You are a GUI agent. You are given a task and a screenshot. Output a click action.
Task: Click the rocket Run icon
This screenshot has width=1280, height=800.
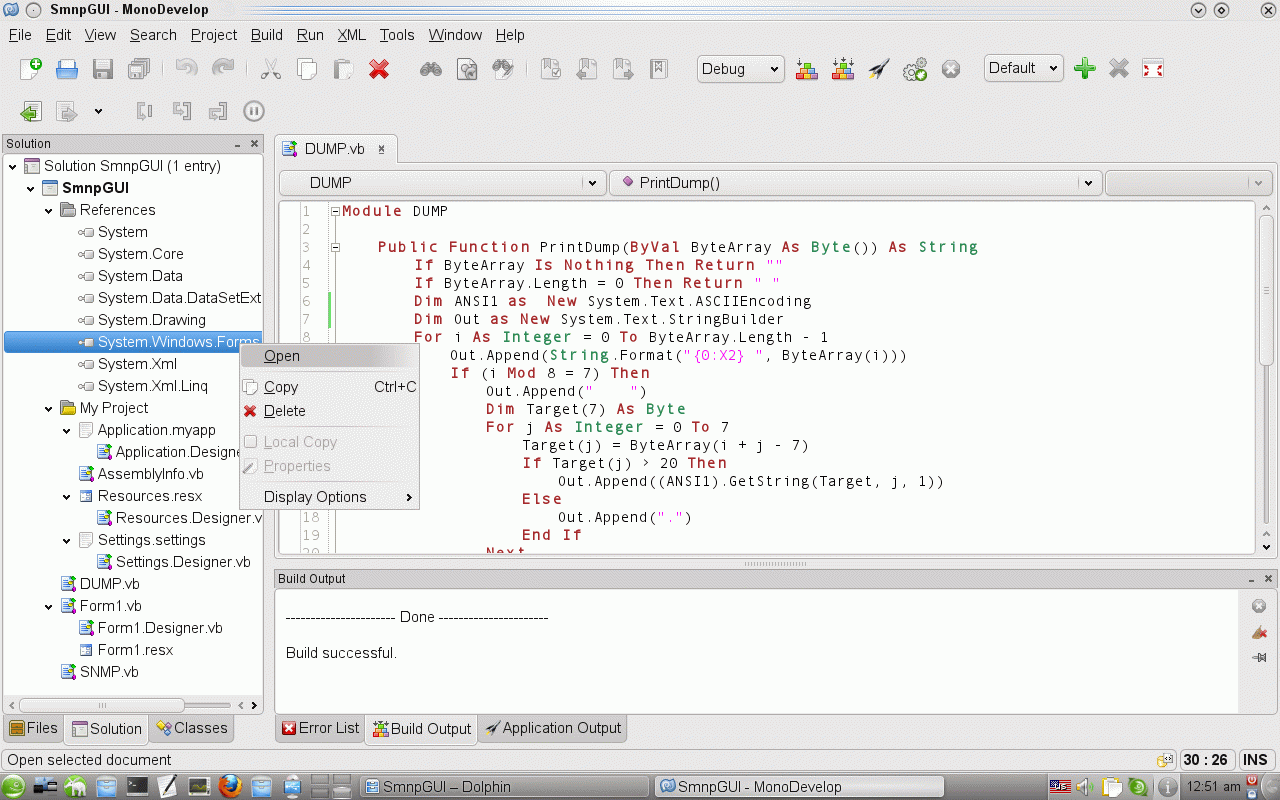[x=879, y=69]
